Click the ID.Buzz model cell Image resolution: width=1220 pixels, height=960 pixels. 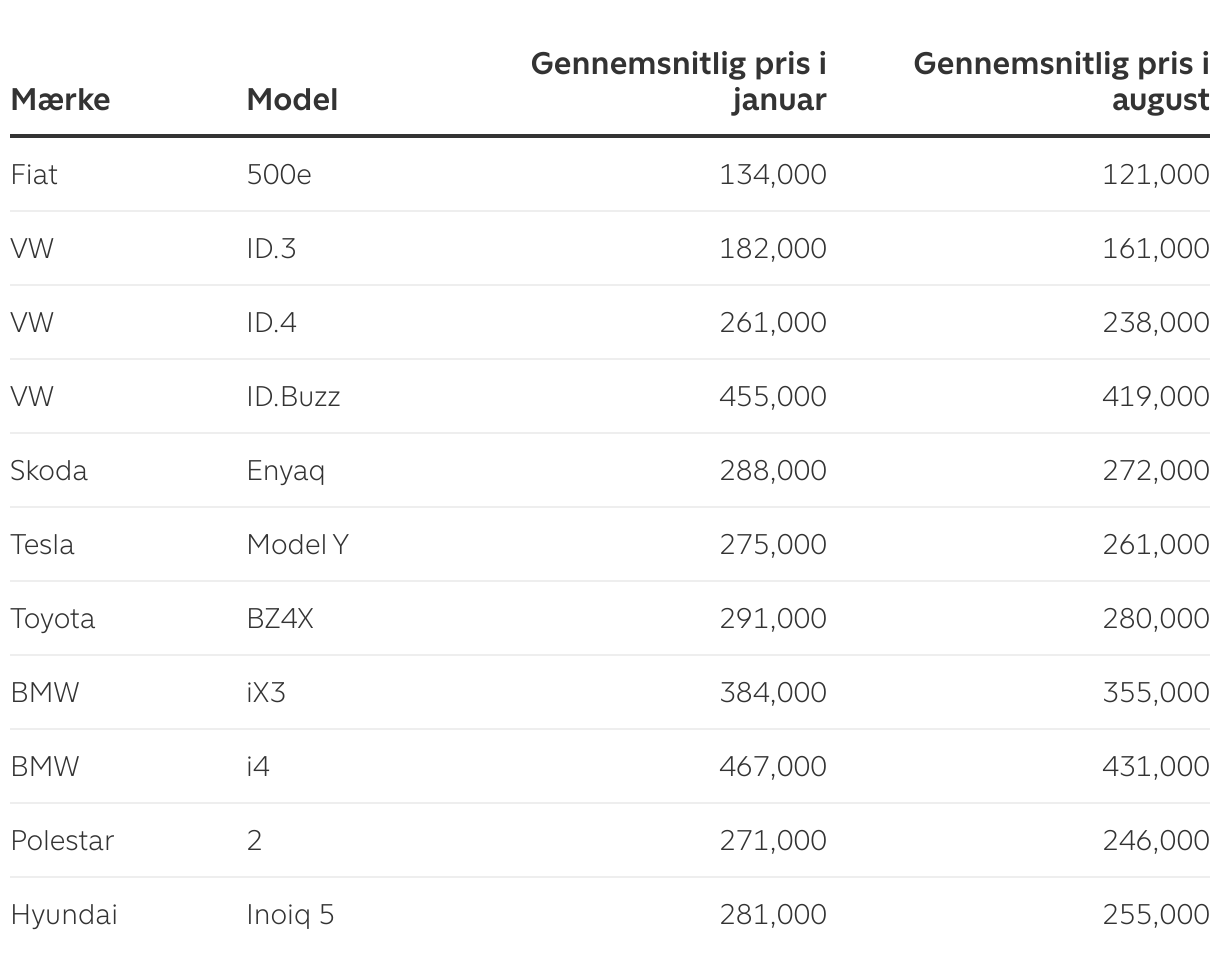[293, 397]
